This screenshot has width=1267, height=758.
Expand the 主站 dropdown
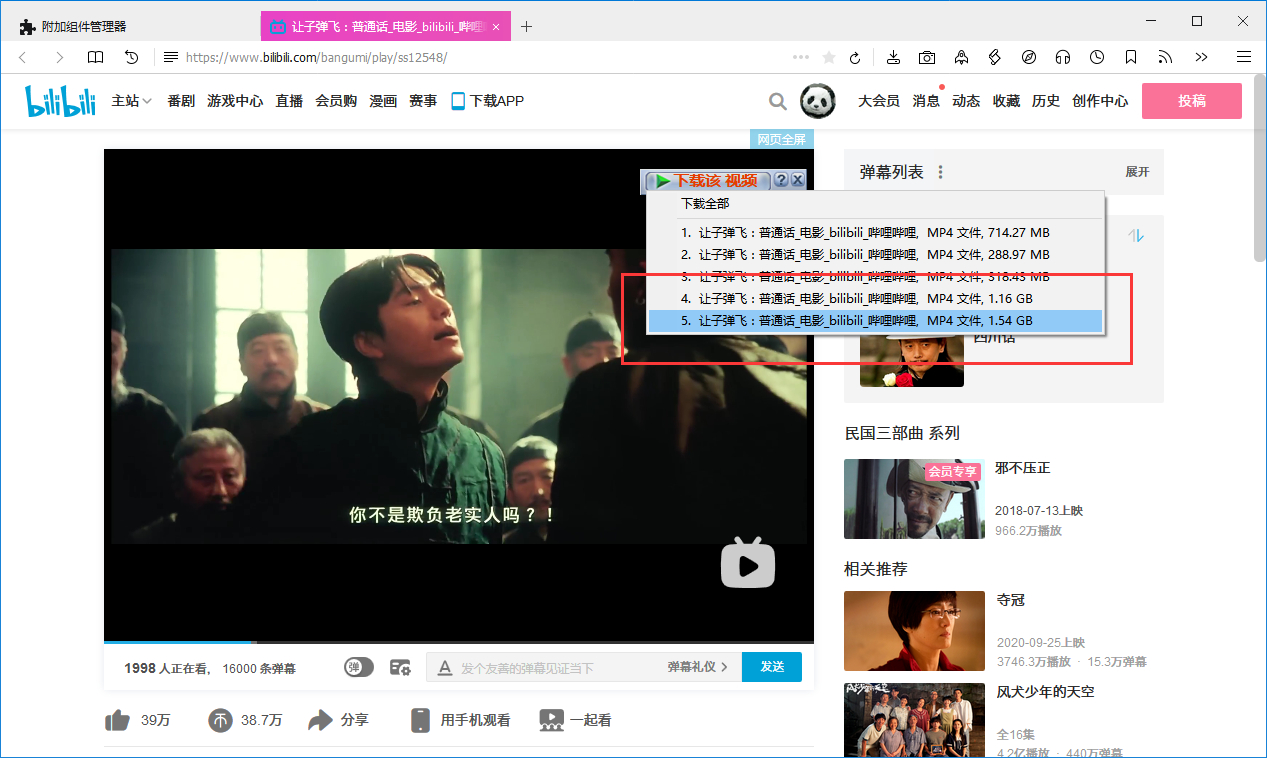131,101
